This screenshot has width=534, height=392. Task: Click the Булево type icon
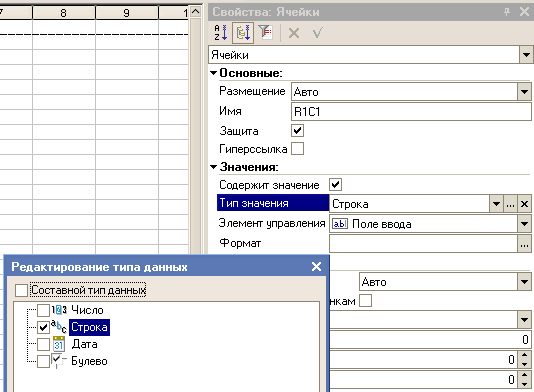coord(58,361)
